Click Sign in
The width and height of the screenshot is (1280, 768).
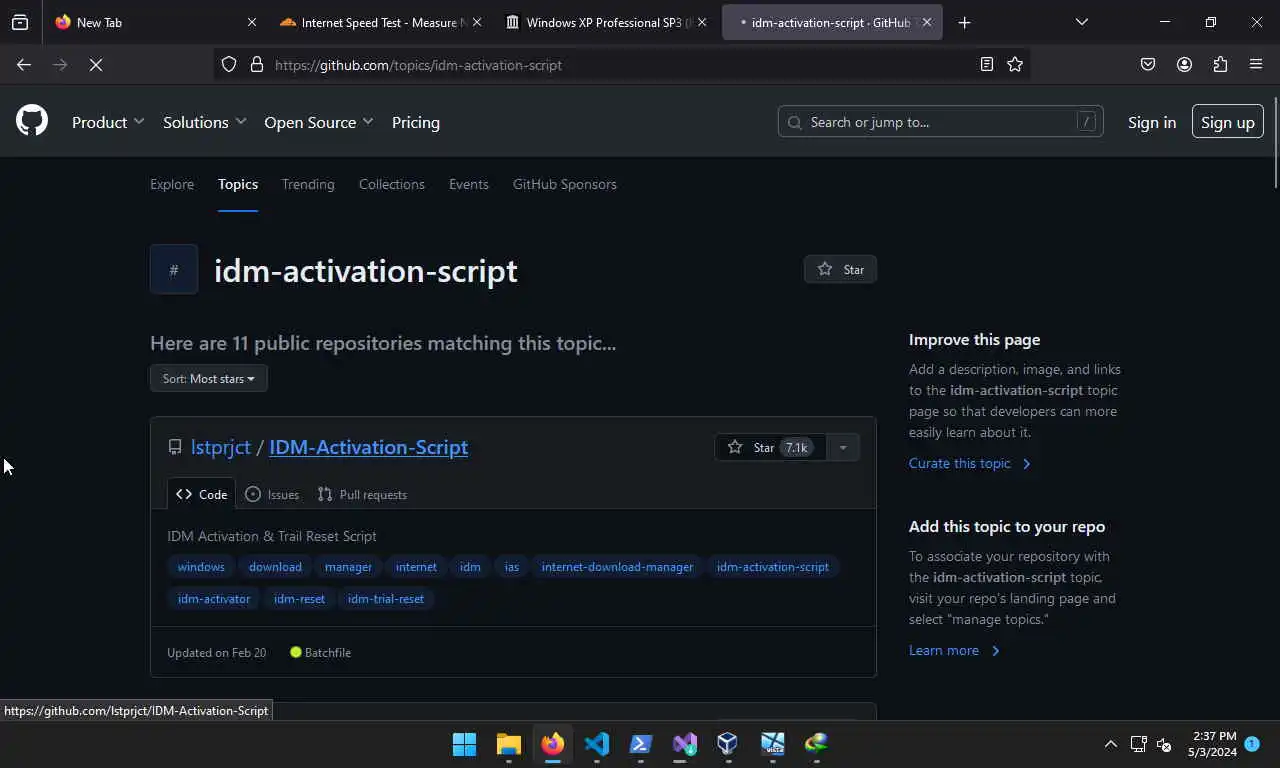(x=1152, y=122)
